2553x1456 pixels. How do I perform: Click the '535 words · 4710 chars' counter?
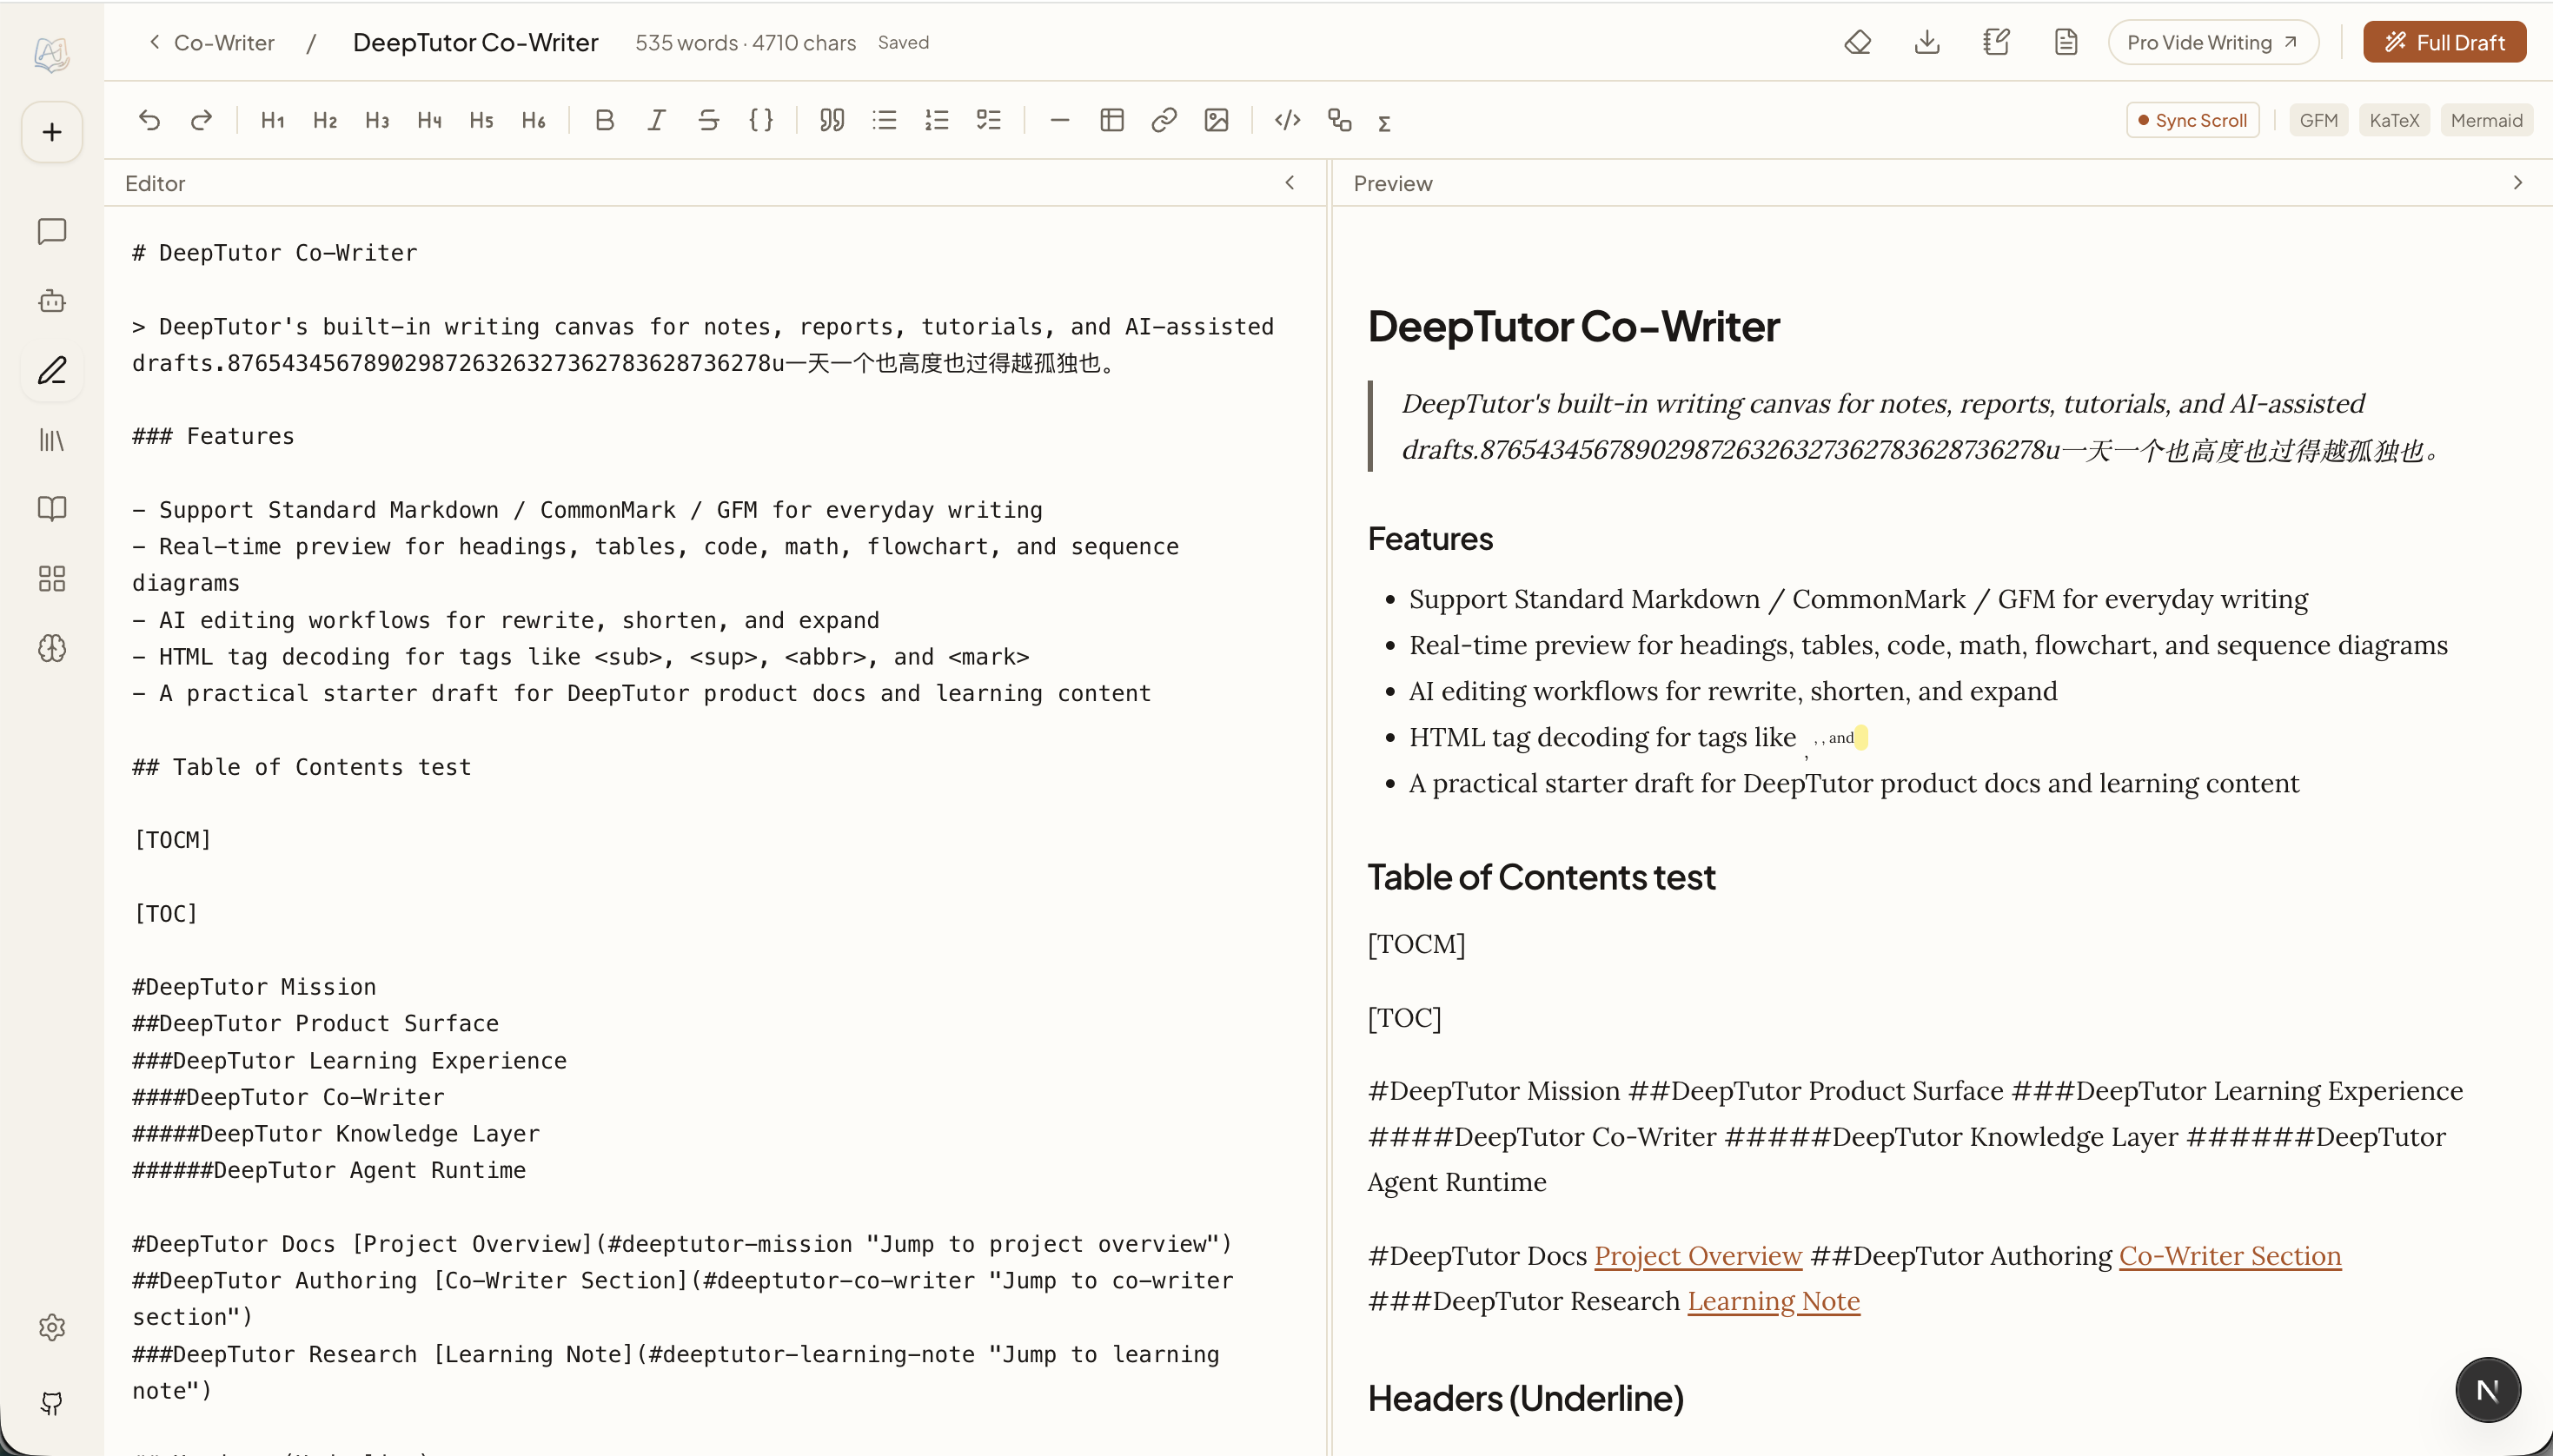[x=745, y=43]
